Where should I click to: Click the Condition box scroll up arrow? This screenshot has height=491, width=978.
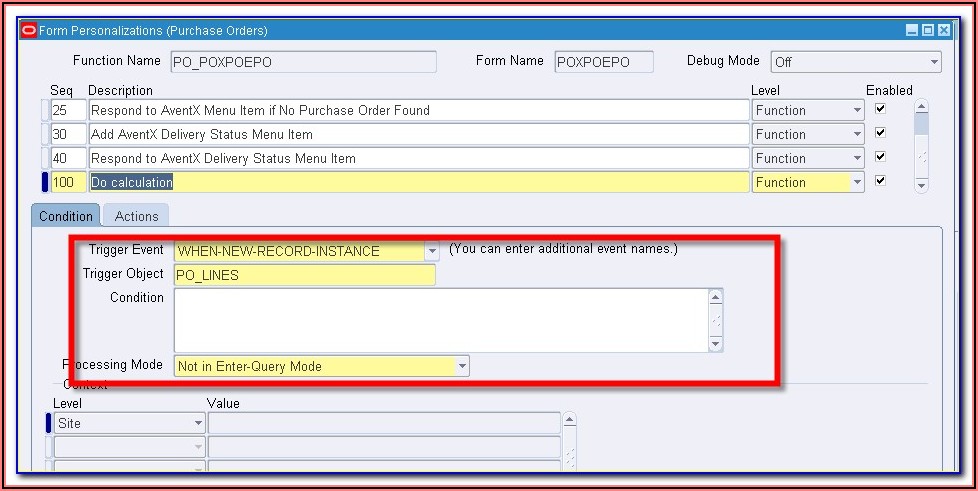(715, 297)
